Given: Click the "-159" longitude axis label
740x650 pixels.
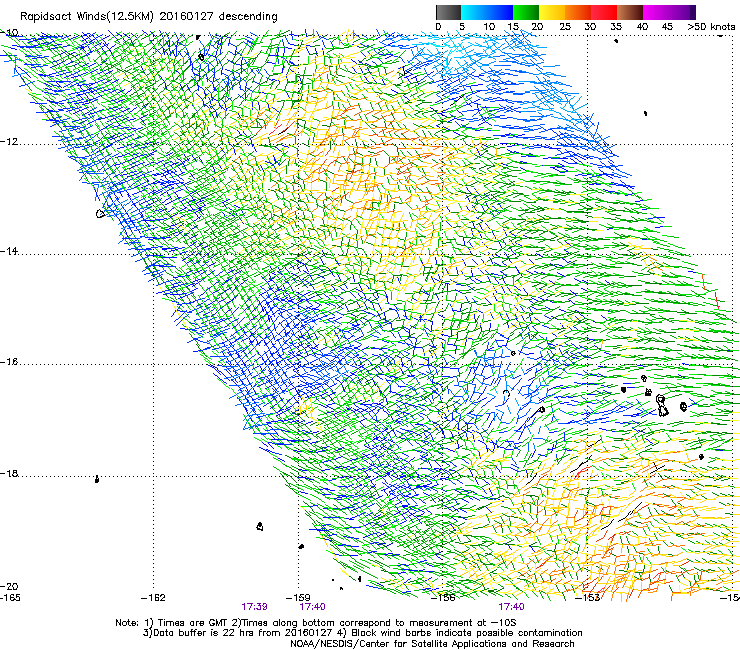Looking at the screenshot, I should [x=298, y=598].
